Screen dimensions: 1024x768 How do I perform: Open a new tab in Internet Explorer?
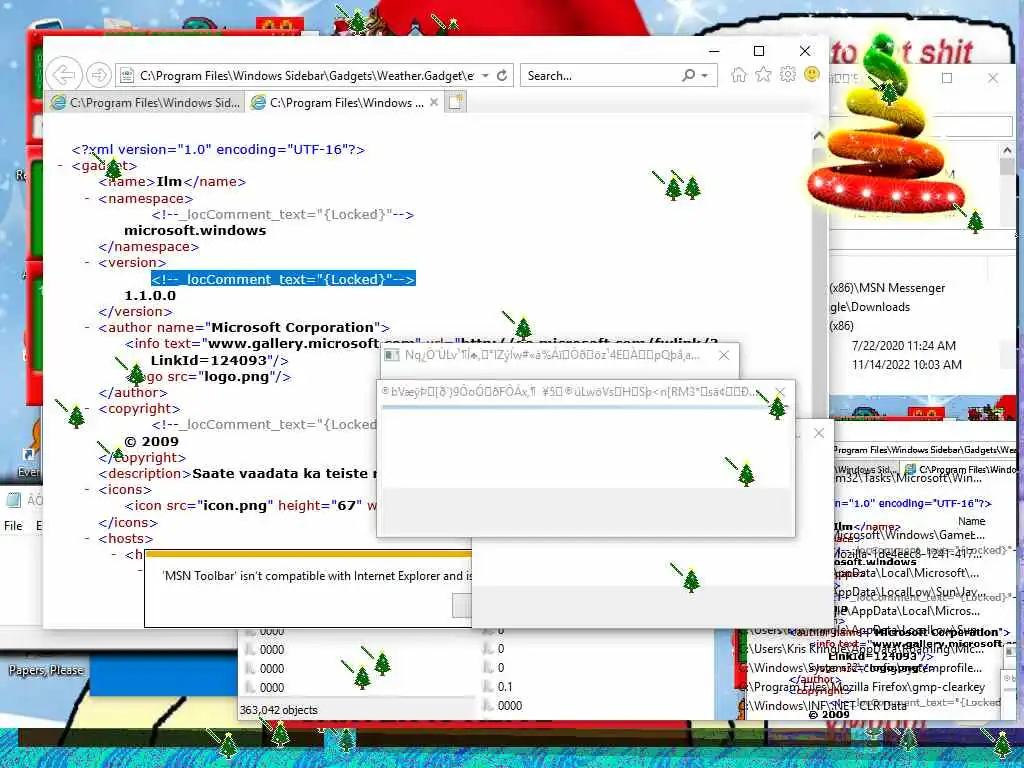[456, 102]
